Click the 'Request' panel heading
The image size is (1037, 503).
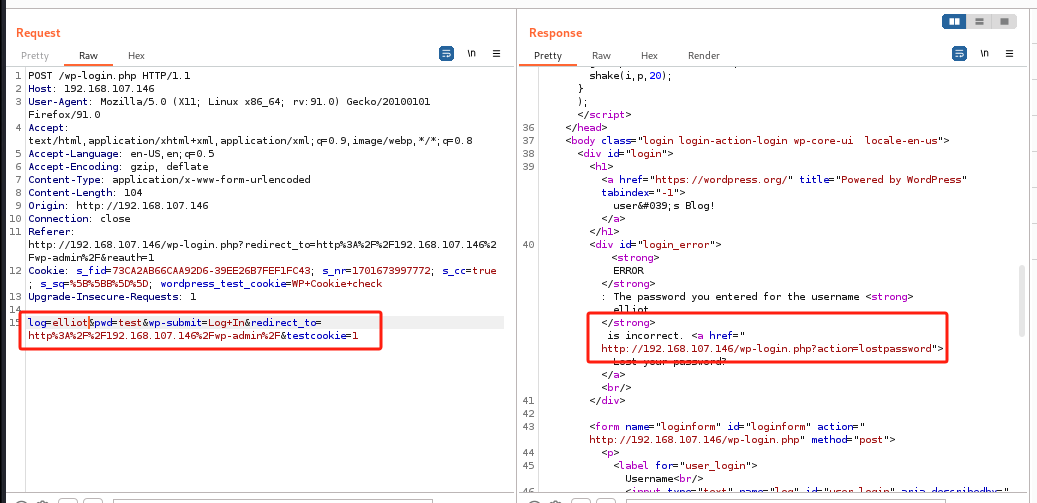[38, 33]
